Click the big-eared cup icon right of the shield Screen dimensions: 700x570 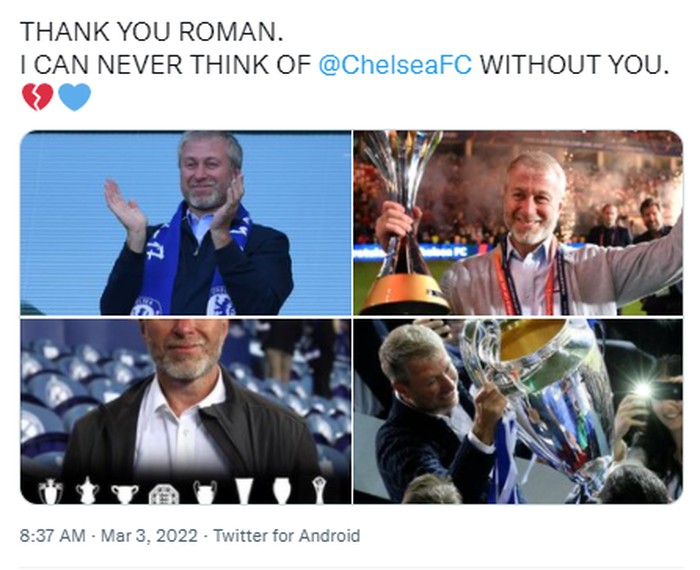(205, 491)
